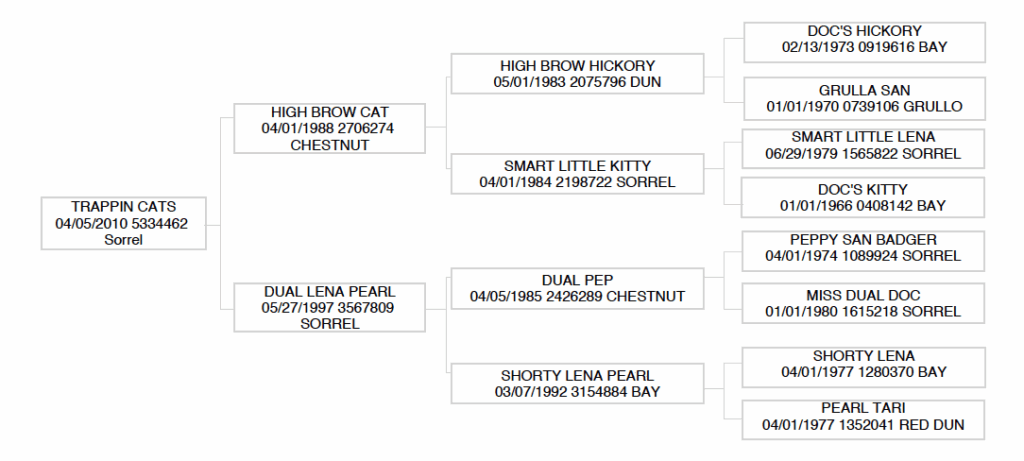Open the PEPPY SAN BADGER entry
The height and width of the screenshot is (461, 1024).
[x=864, y=248]
